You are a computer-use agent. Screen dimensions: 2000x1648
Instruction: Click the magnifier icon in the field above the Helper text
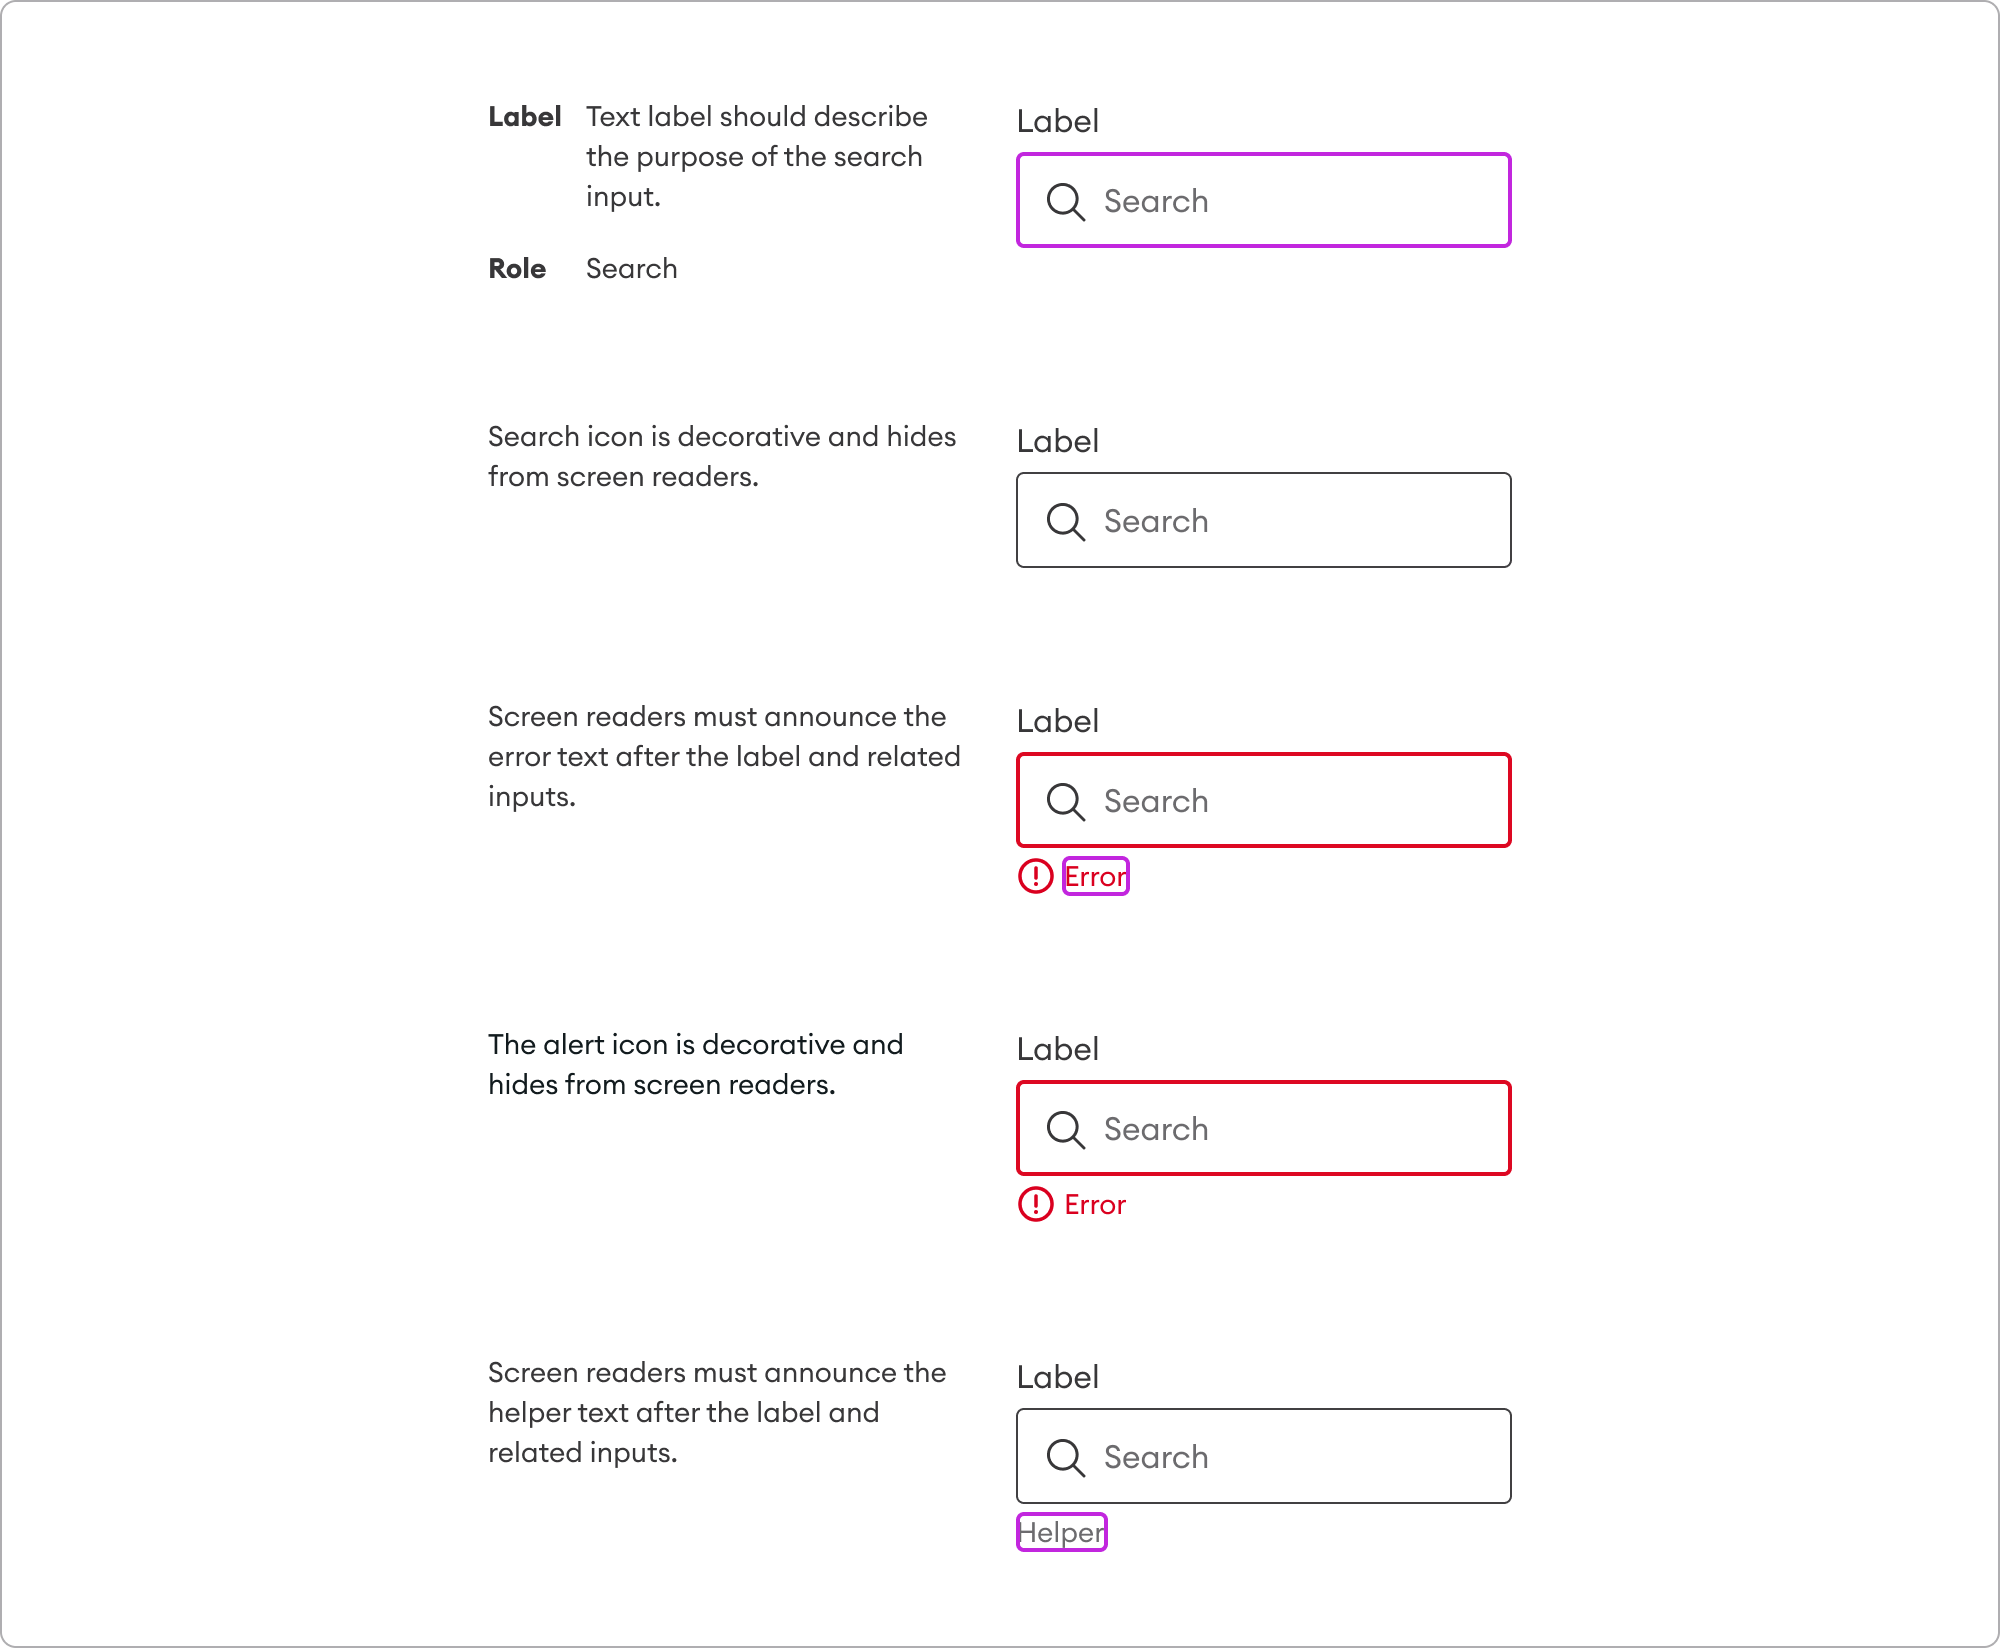1065,1457
